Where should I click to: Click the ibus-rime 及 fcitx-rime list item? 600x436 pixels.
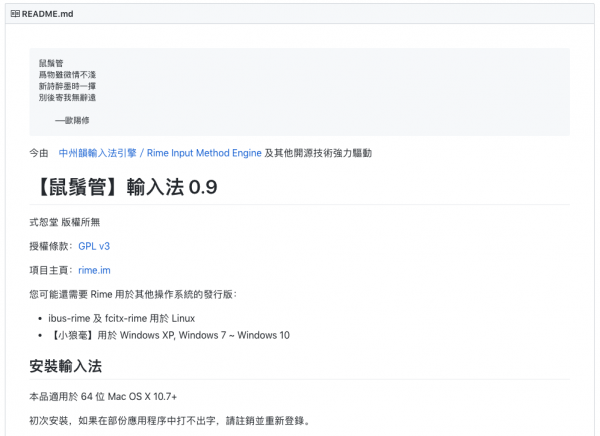point(122,318)
